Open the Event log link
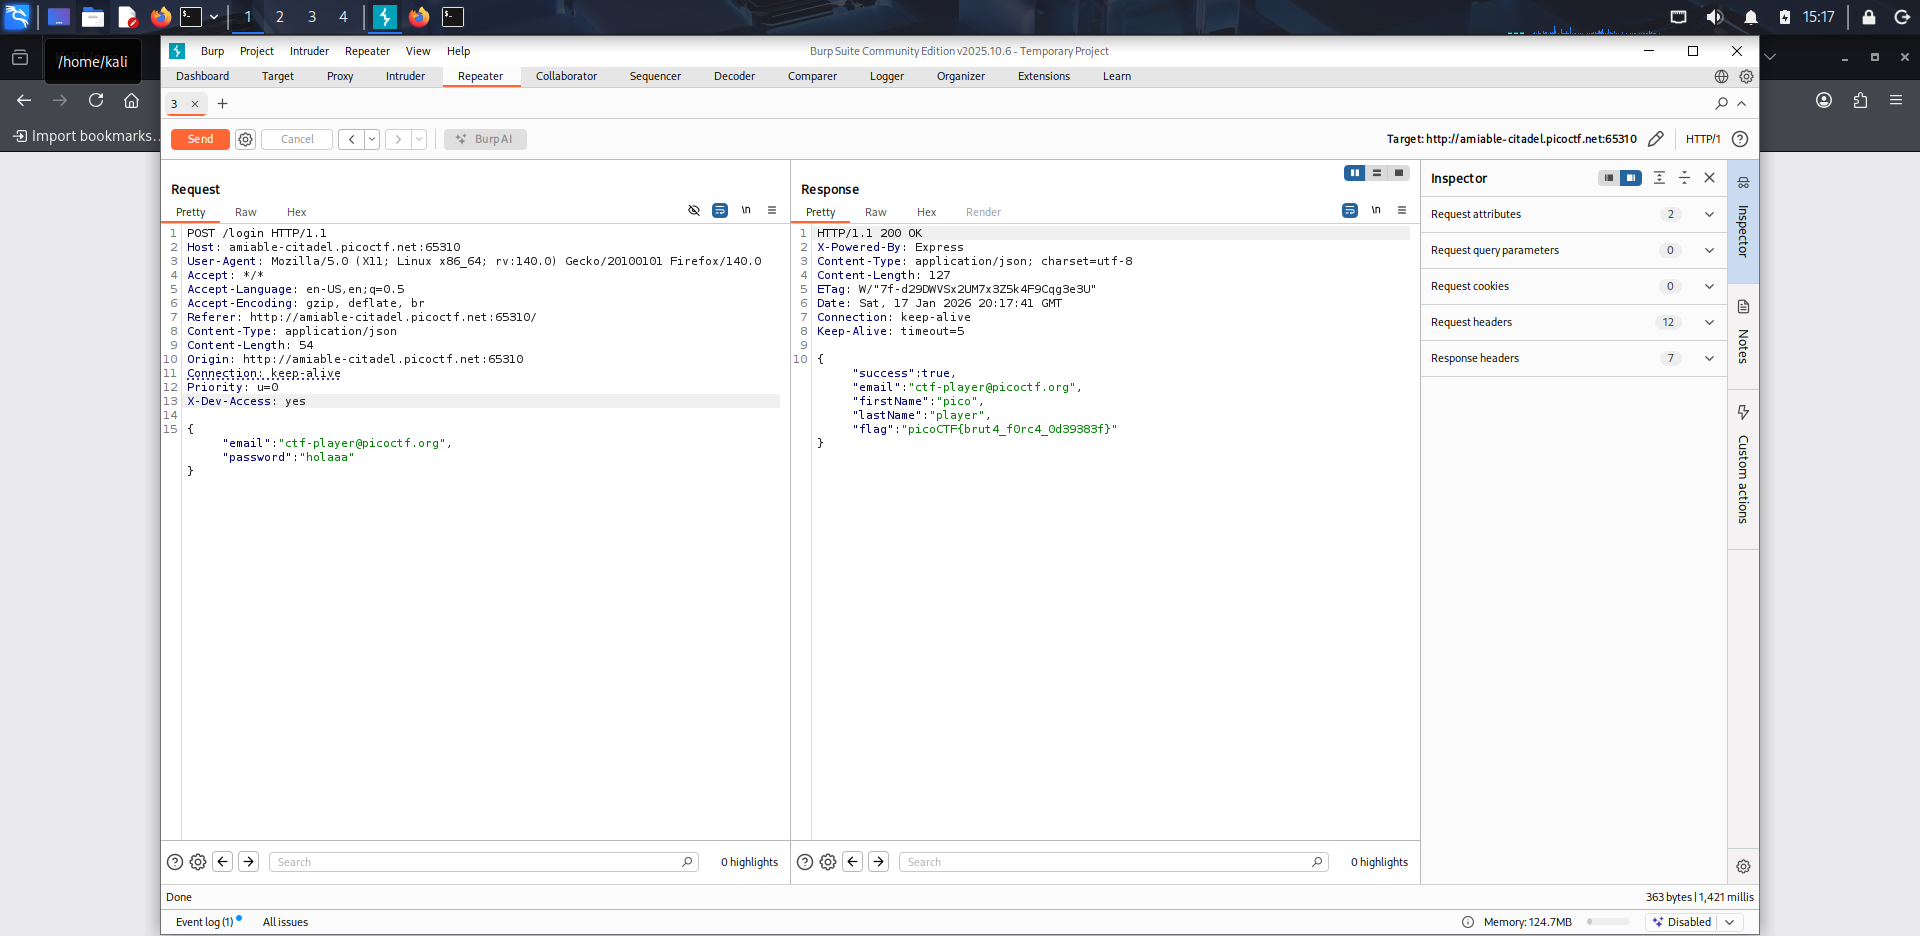 click(204, 922)
